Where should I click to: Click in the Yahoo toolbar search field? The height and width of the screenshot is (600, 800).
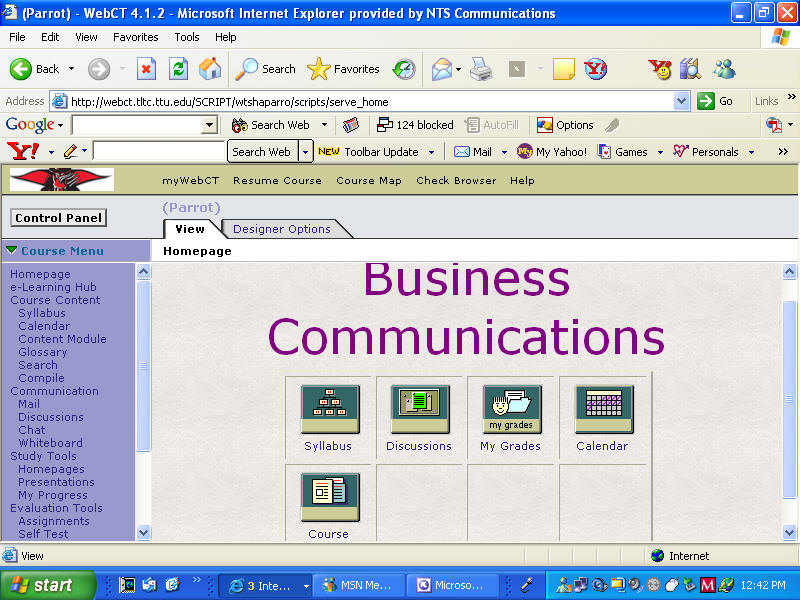point(159,152)
